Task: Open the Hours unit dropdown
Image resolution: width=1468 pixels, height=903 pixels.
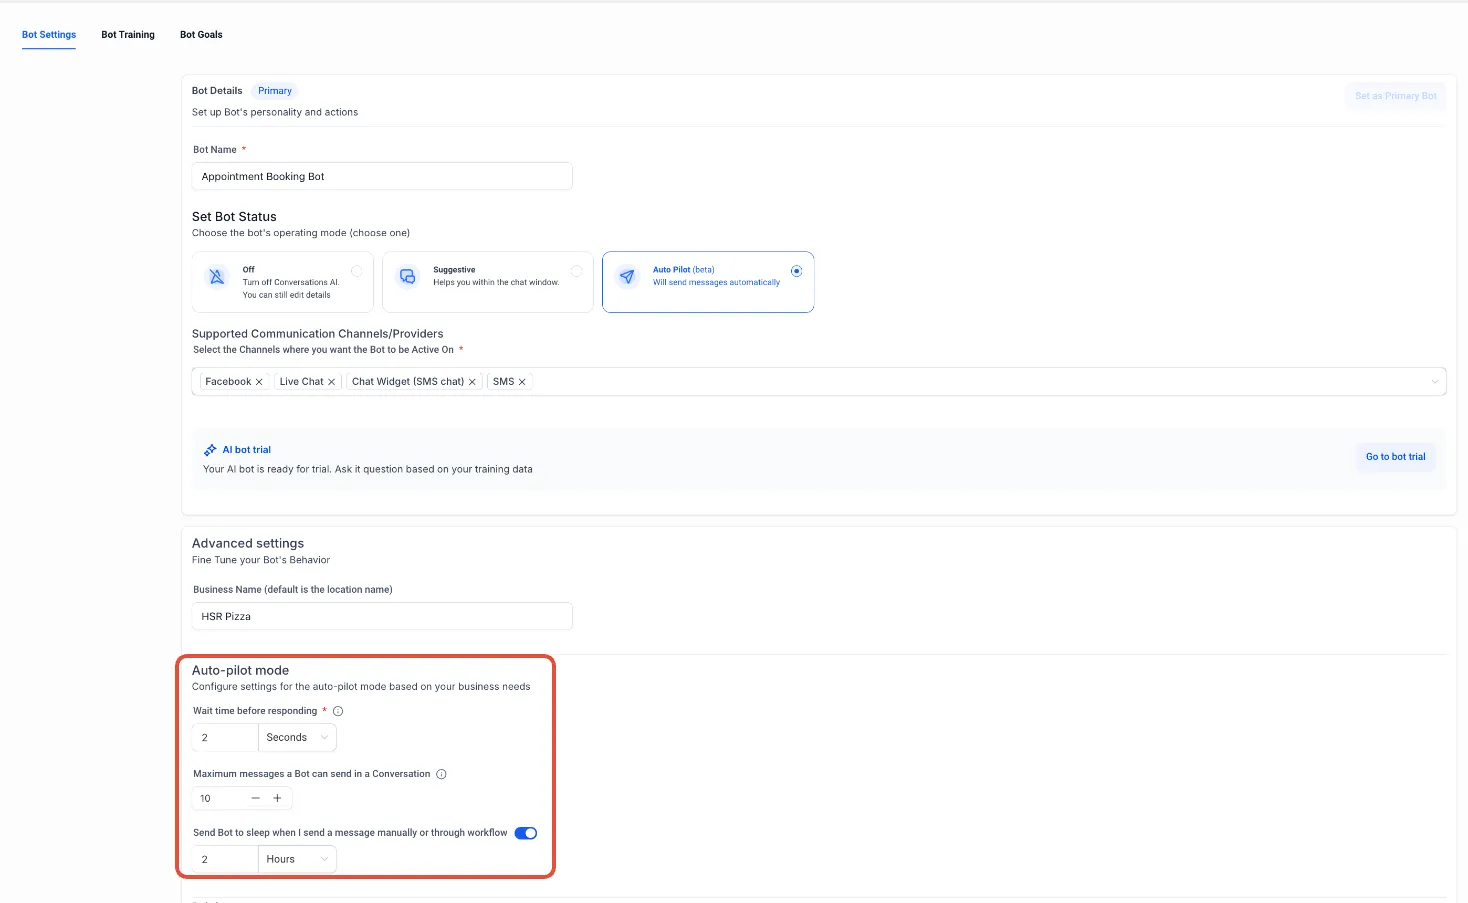Action: [297, 860]
